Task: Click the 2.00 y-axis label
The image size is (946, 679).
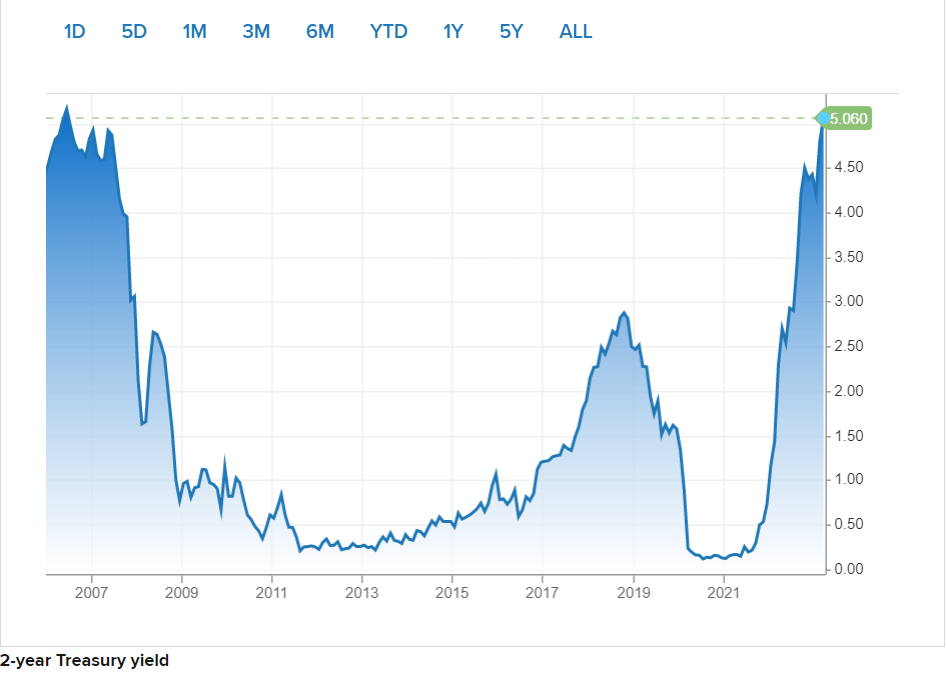Action: pos(849,391)
